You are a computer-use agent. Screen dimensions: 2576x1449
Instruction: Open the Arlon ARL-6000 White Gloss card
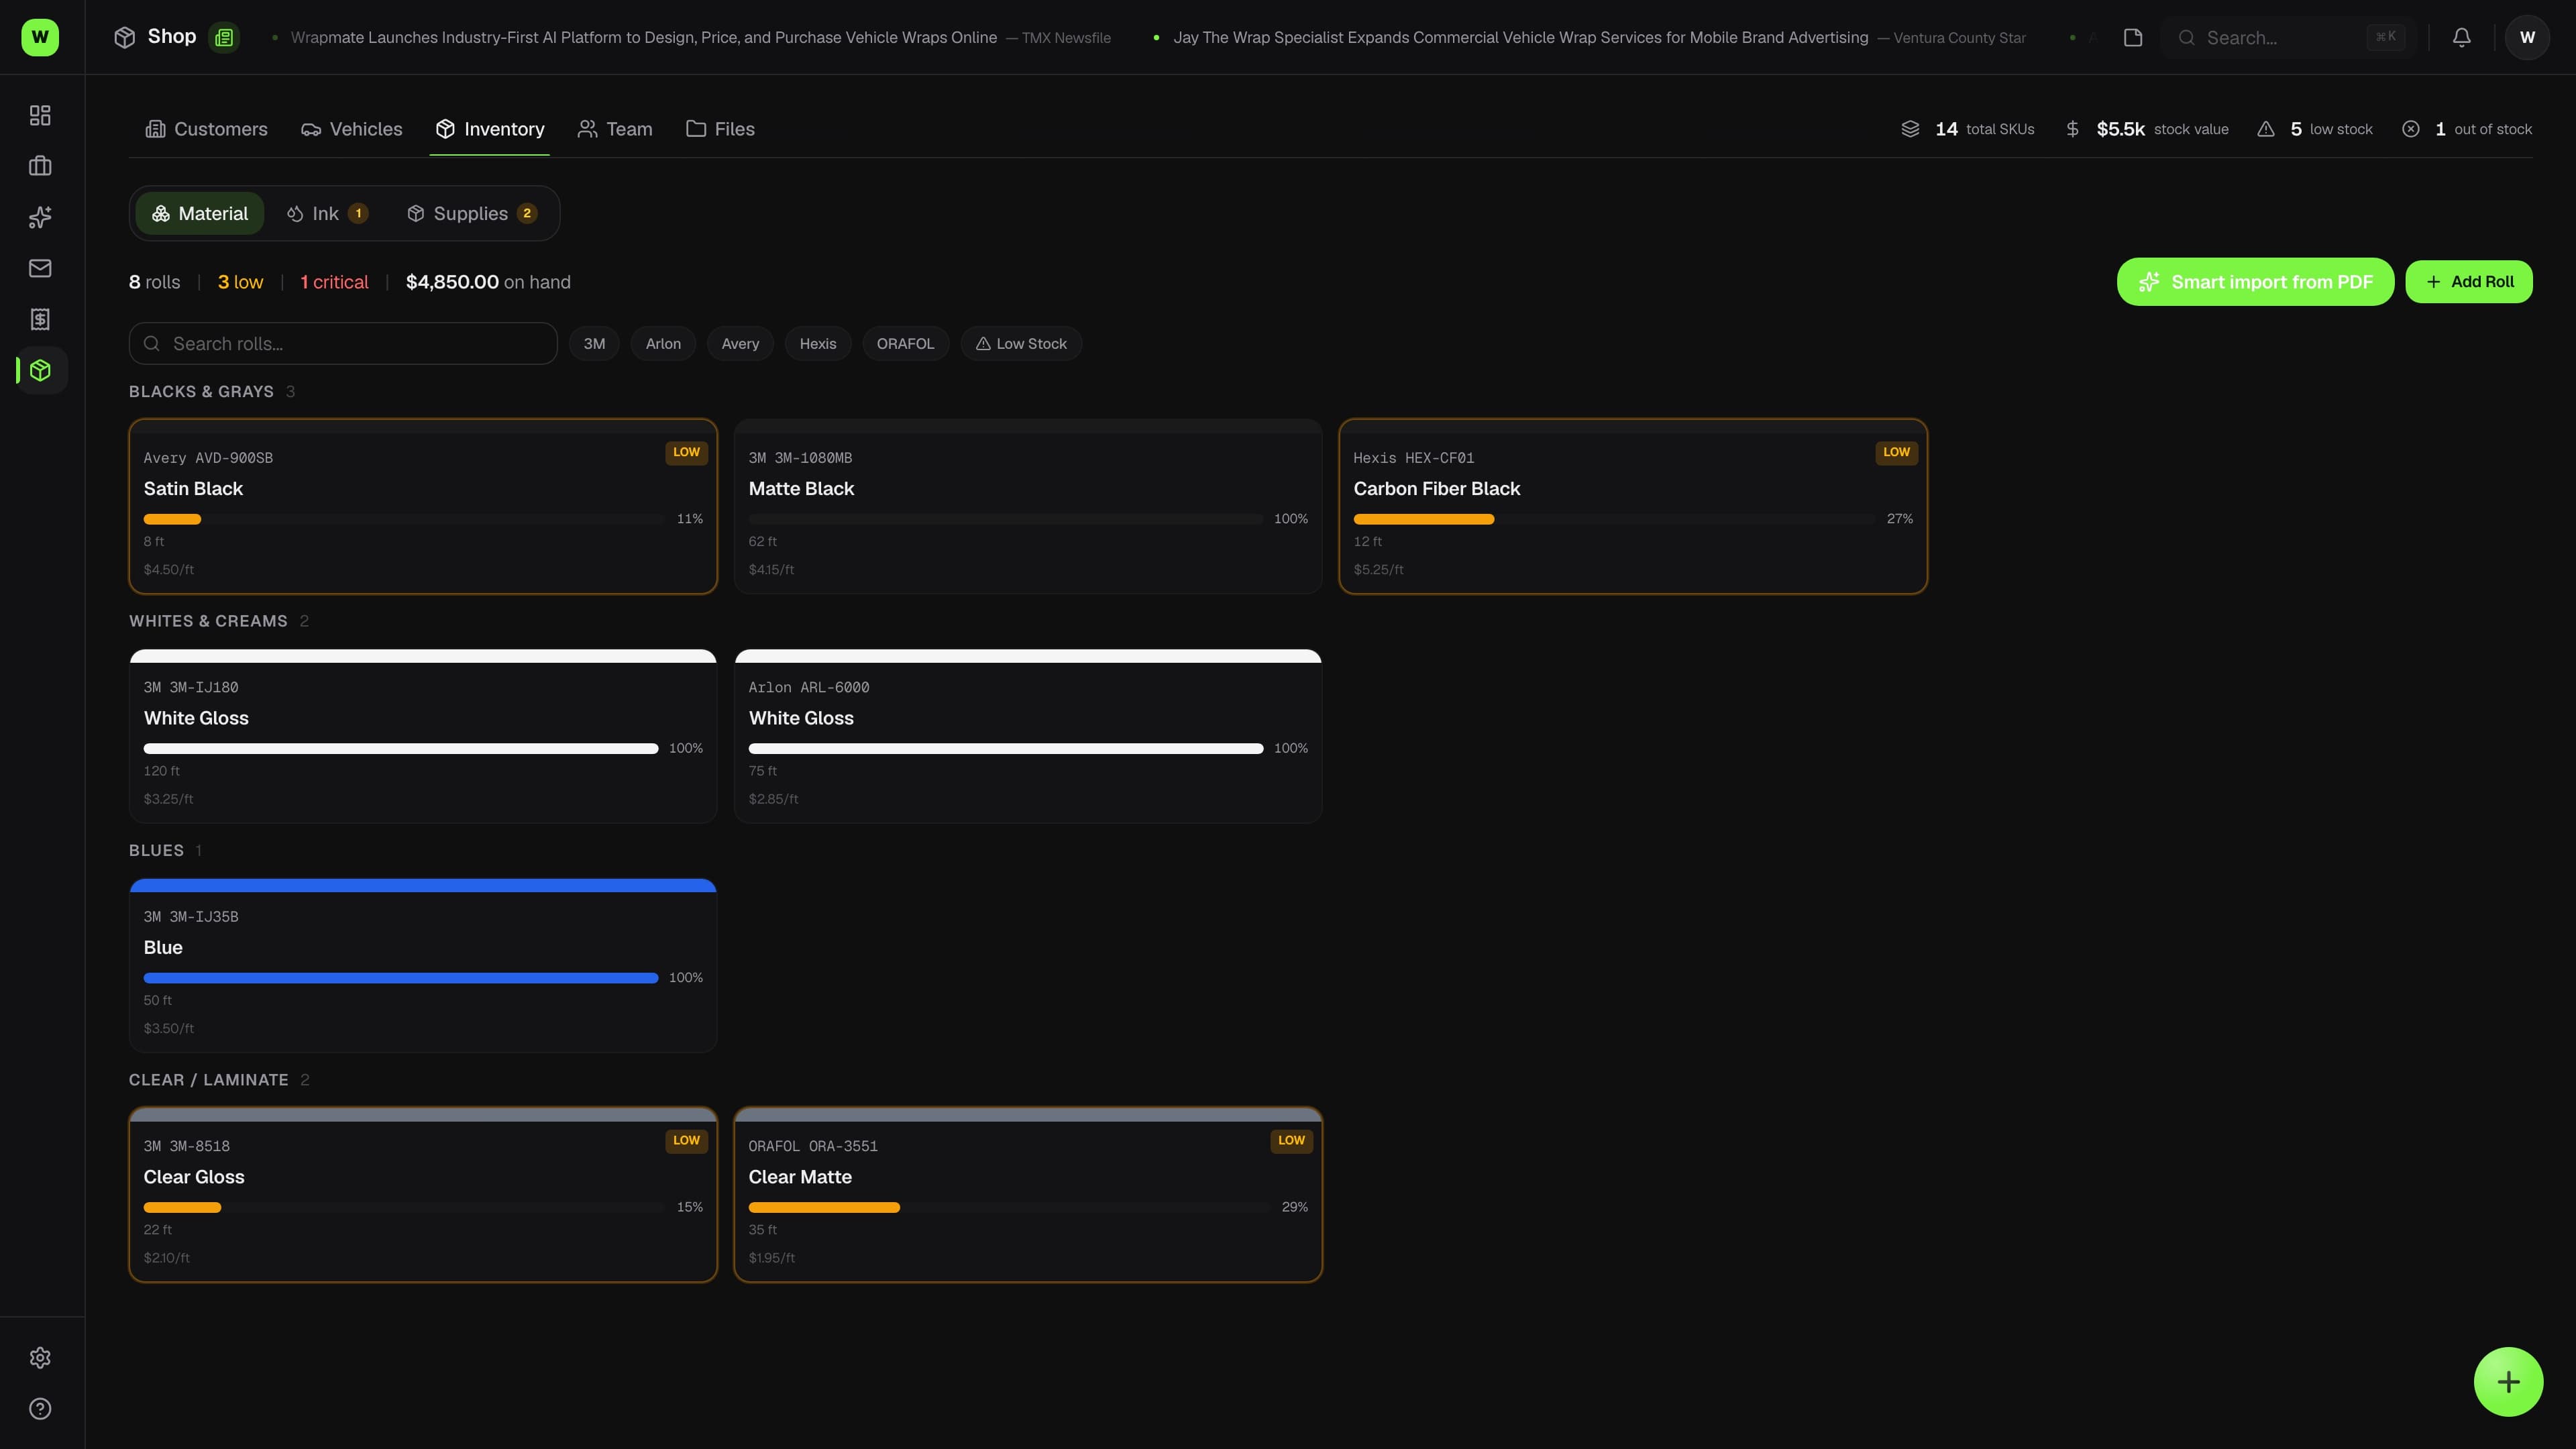point(1028,736)
